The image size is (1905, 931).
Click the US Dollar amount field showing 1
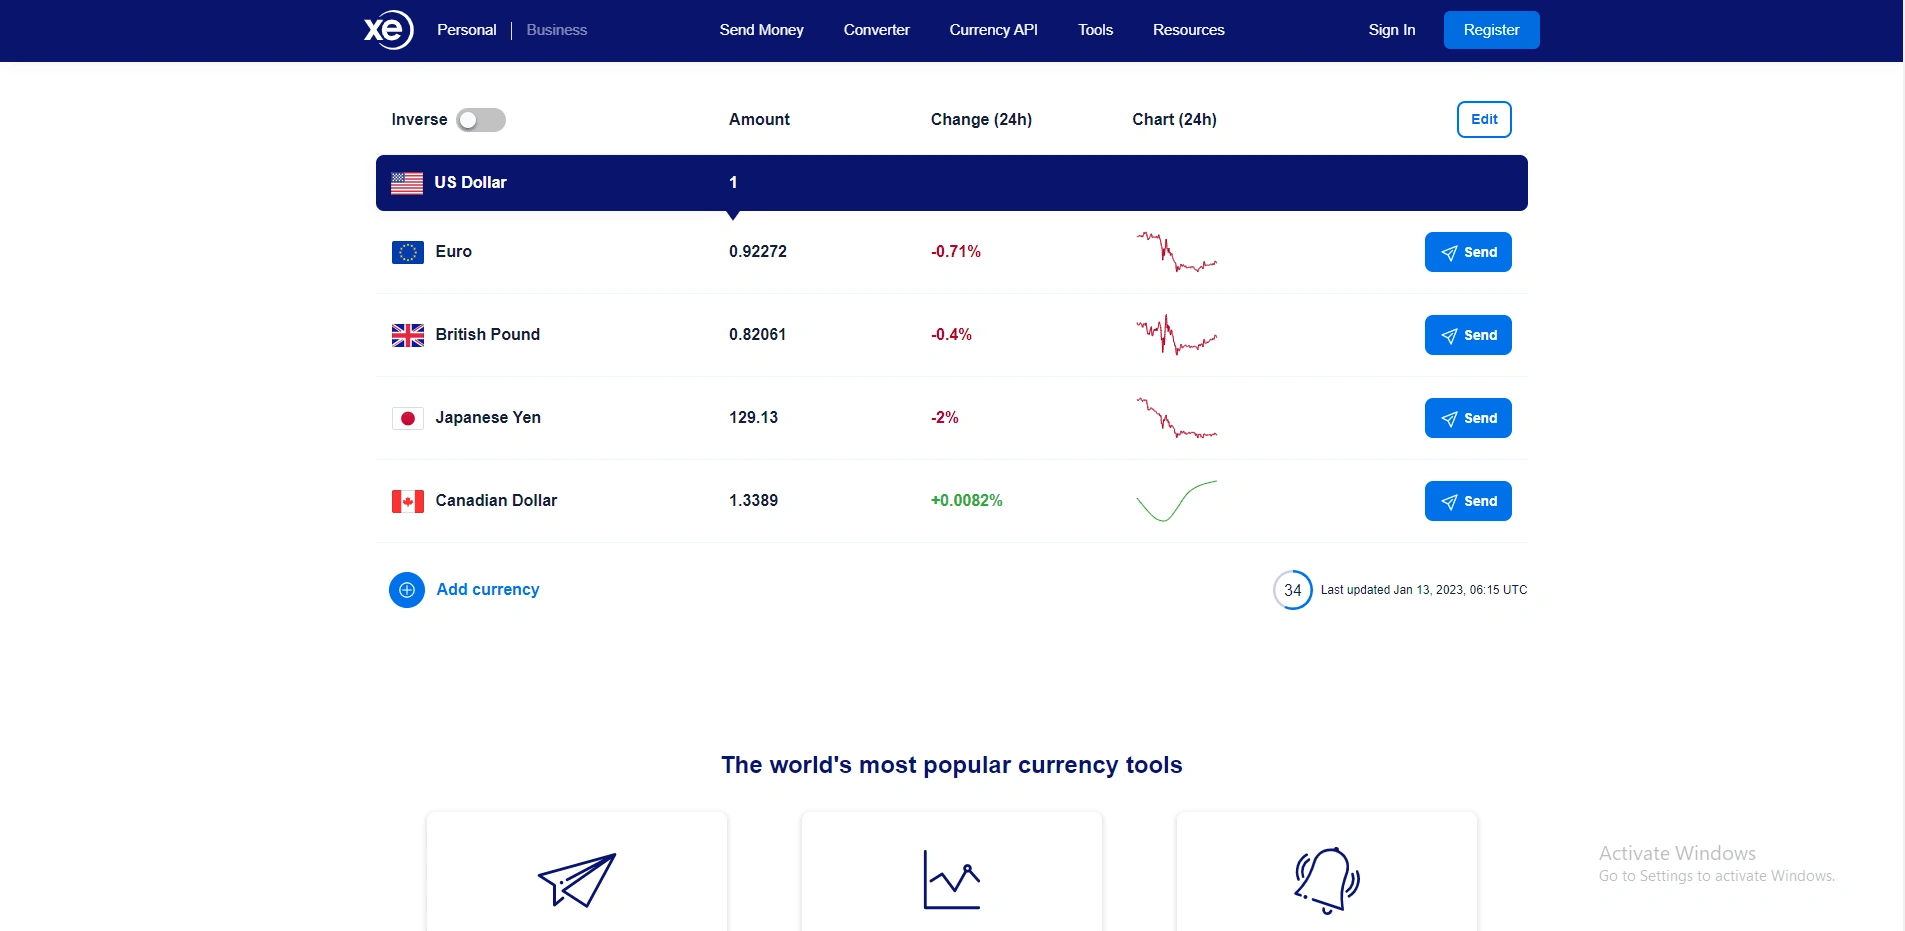pyautogui.click(x=733, y=183)
